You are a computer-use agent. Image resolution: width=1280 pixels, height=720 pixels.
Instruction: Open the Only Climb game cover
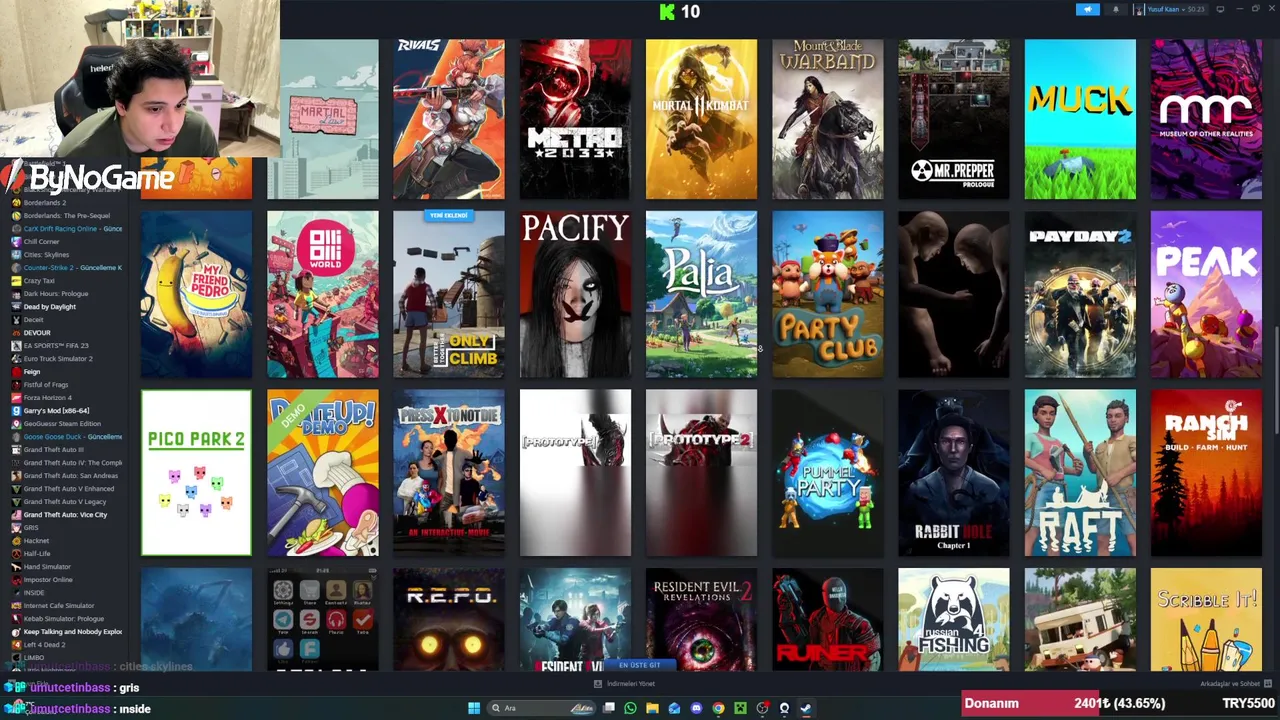pyautogui.click(x=449, y=294)
